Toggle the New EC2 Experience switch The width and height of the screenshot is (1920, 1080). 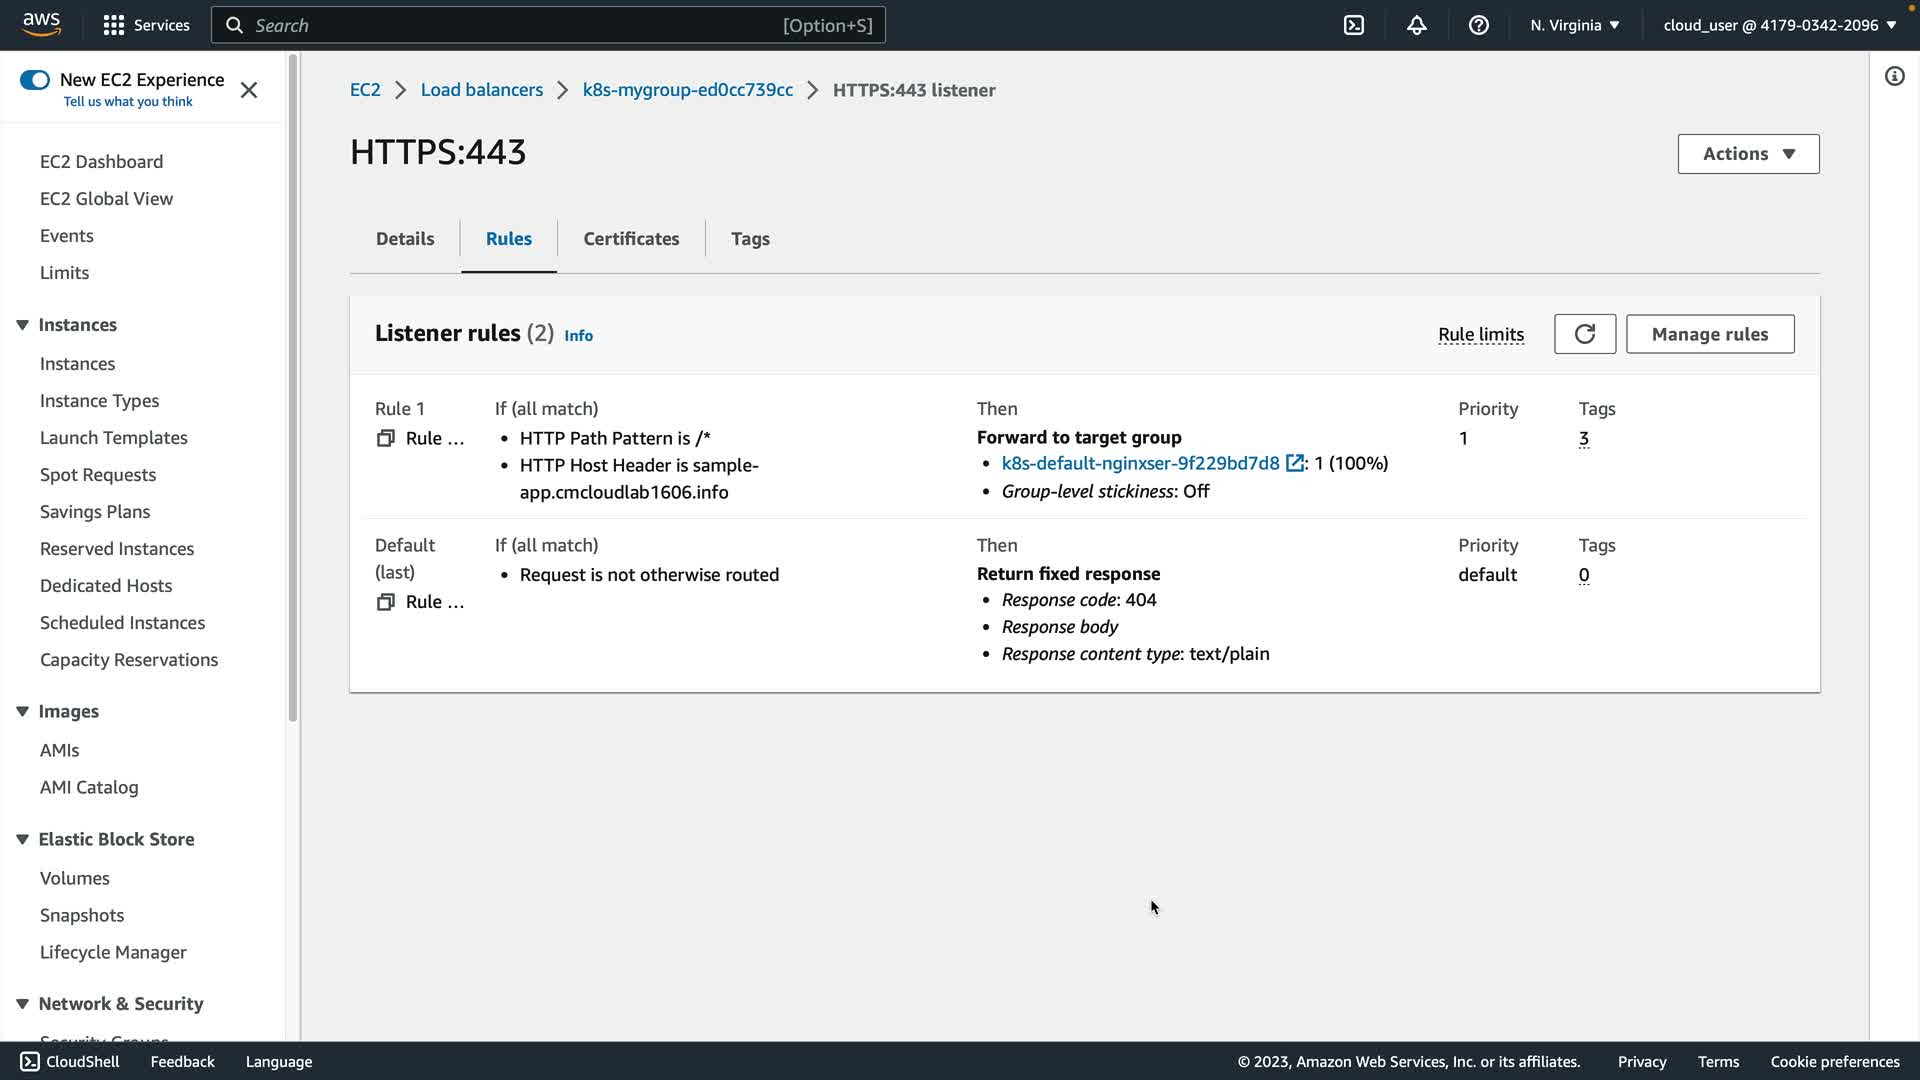point(35,80)
